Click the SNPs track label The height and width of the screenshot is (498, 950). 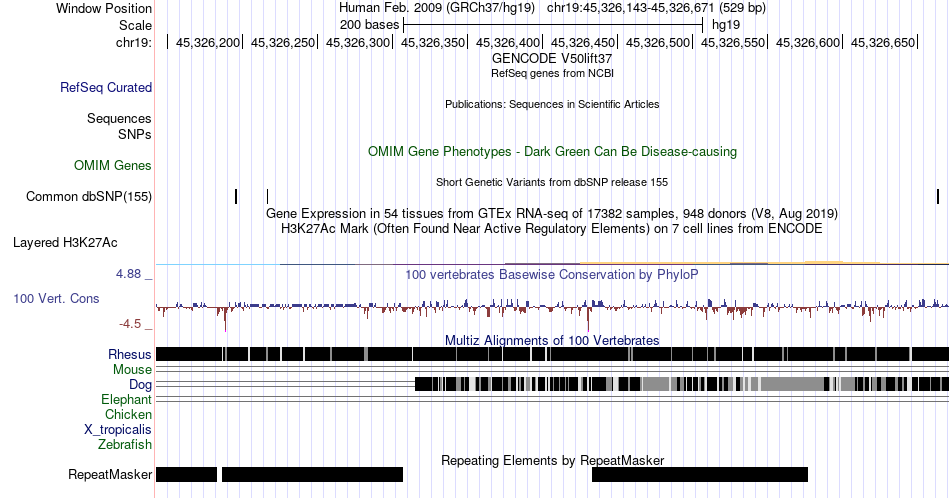[135, 134]
